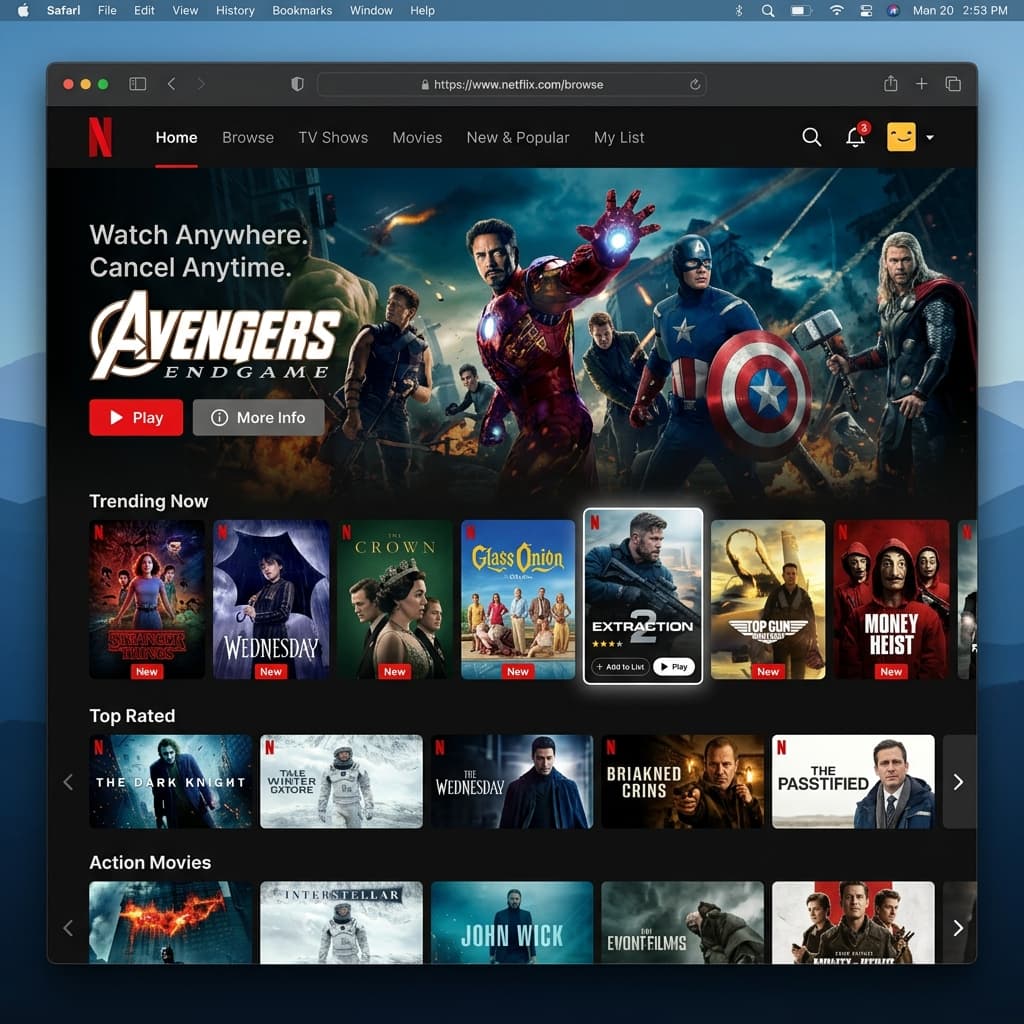Viewport: 1024px width, 1024px height.
Task: Switch to TV Shows tab
Action: click(x=333, y=138)
